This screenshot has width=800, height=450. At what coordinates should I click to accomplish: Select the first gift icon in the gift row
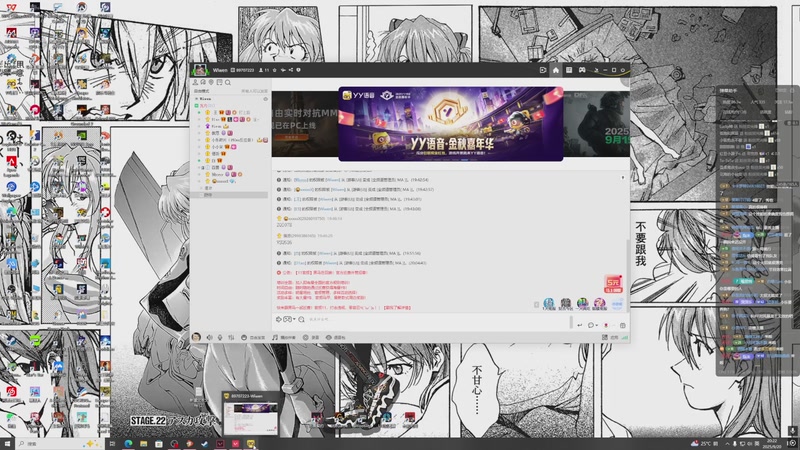tap(548, 304)
